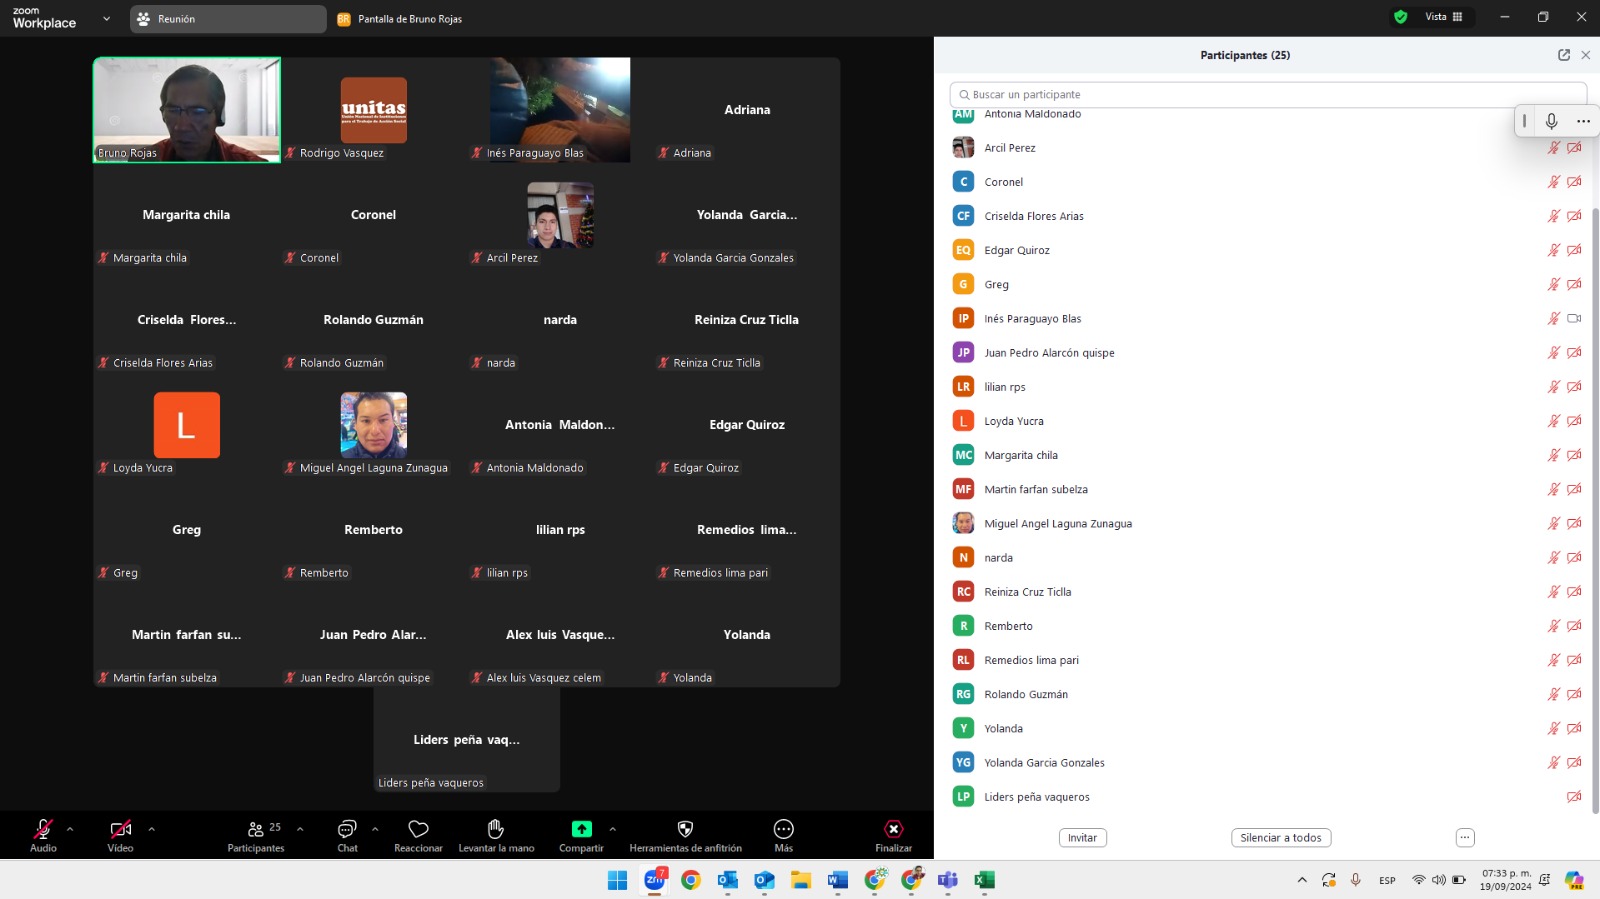Pop out the Participantes panel
Screen dimensions: 1600x899
pyautogui.click(x=1564, y=55)
